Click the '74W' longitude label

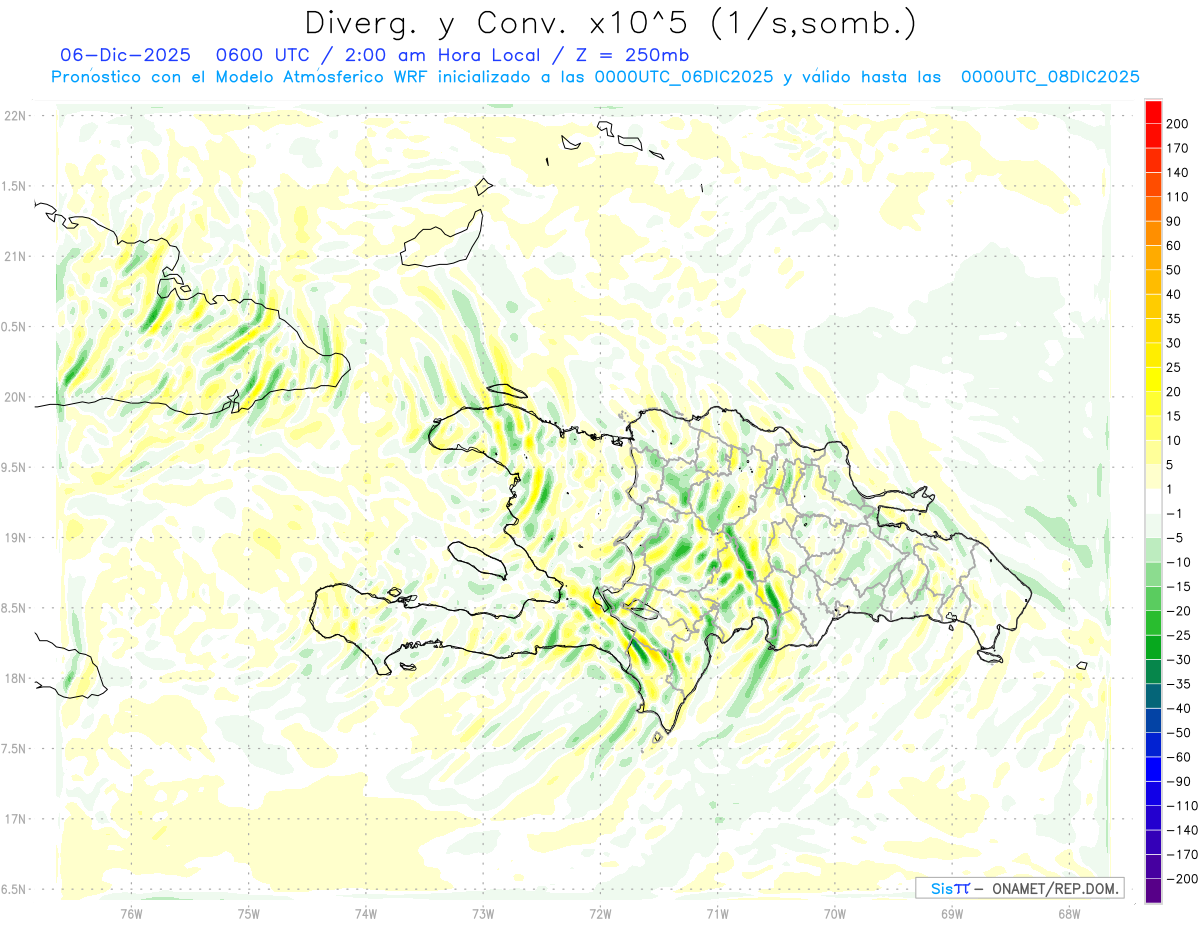[365, 913]
